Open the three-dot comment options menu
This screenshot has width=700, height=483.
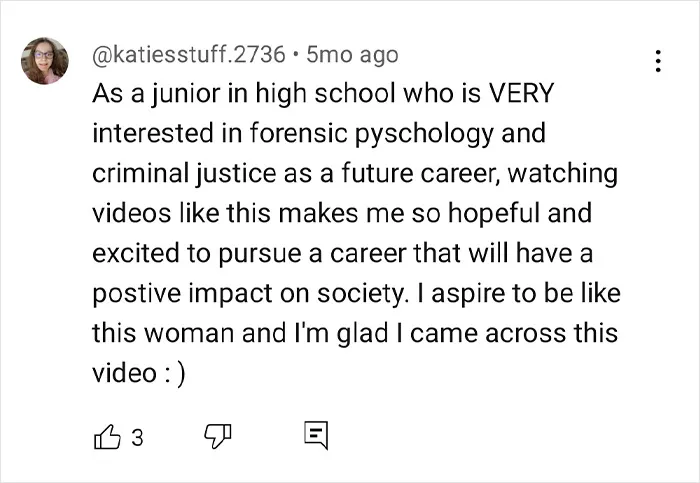tap(657, 61)
